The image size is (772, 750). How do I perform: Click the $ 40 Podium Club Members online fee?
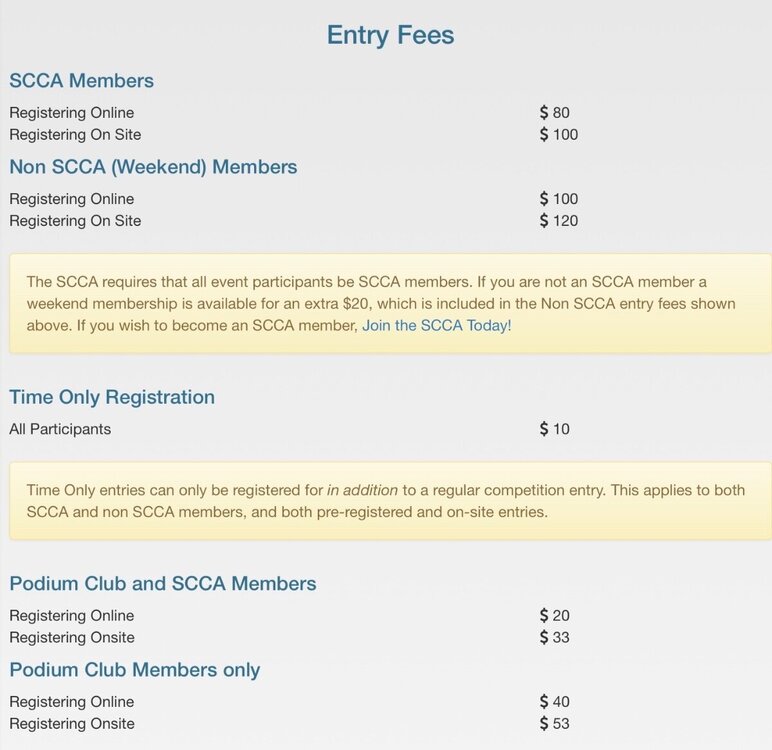click(554, 701)
